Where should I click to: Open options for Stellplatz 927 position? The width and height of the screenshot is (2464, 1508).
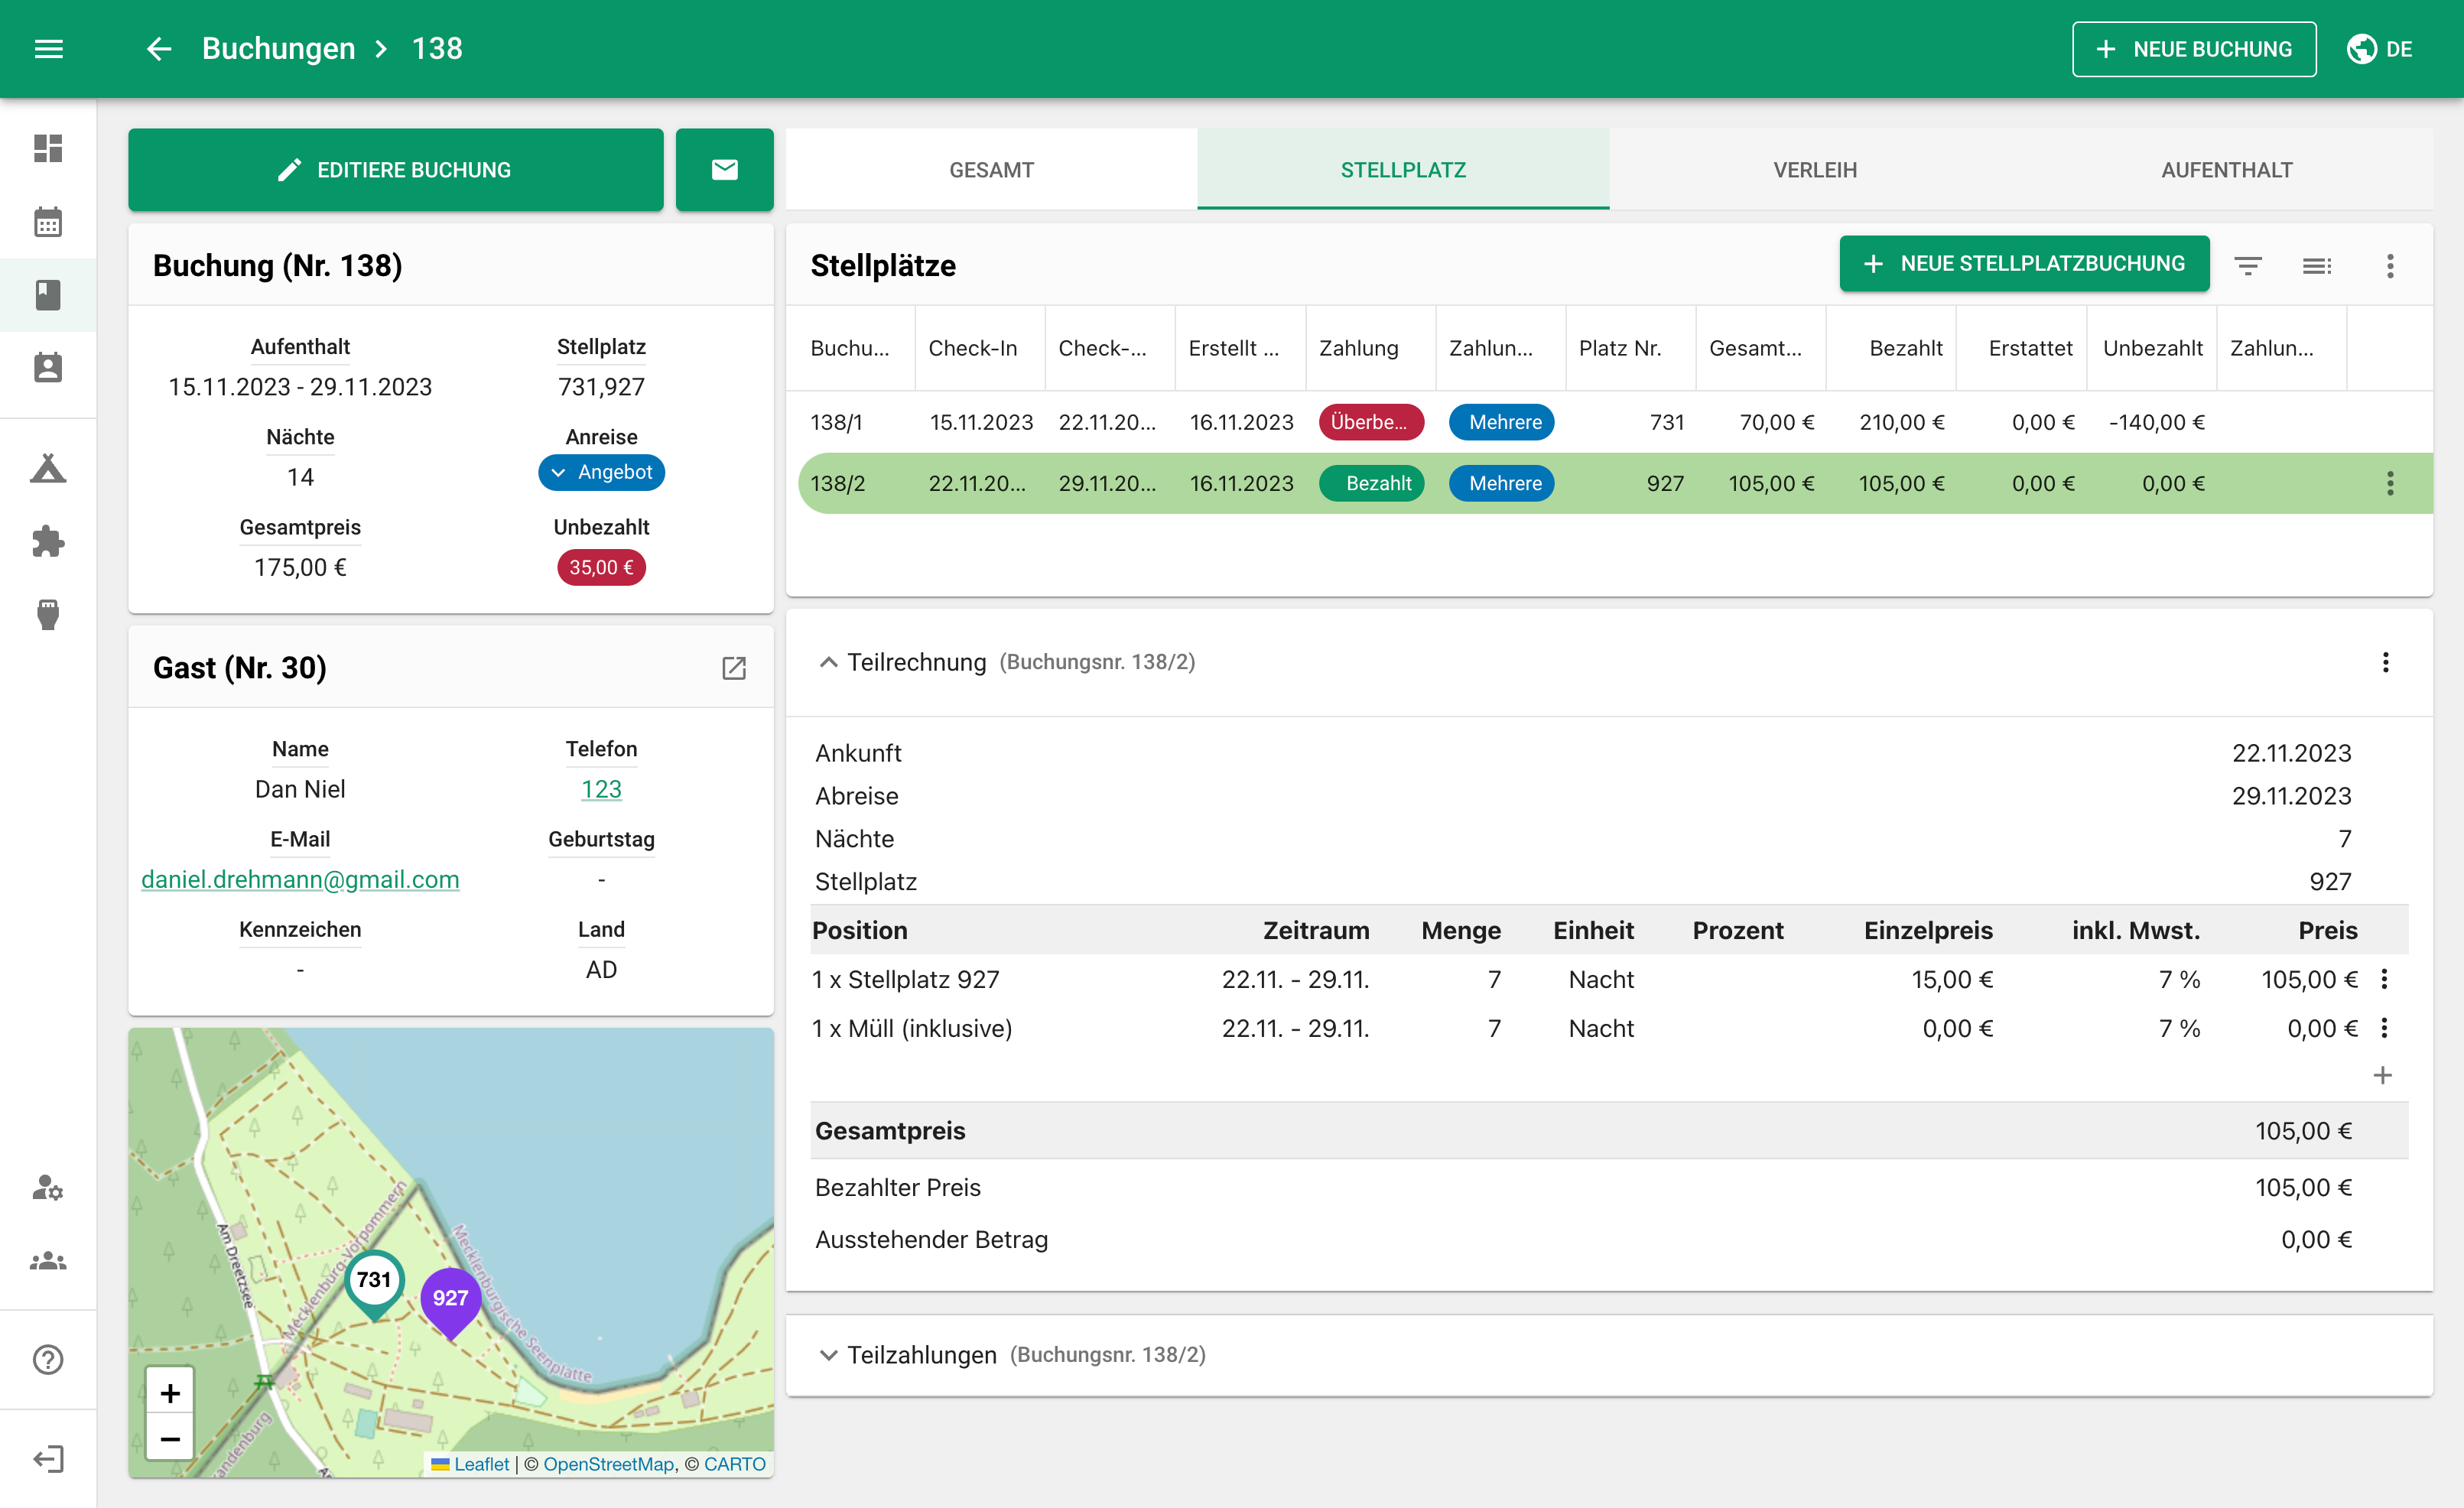(x=2384, y=979)
